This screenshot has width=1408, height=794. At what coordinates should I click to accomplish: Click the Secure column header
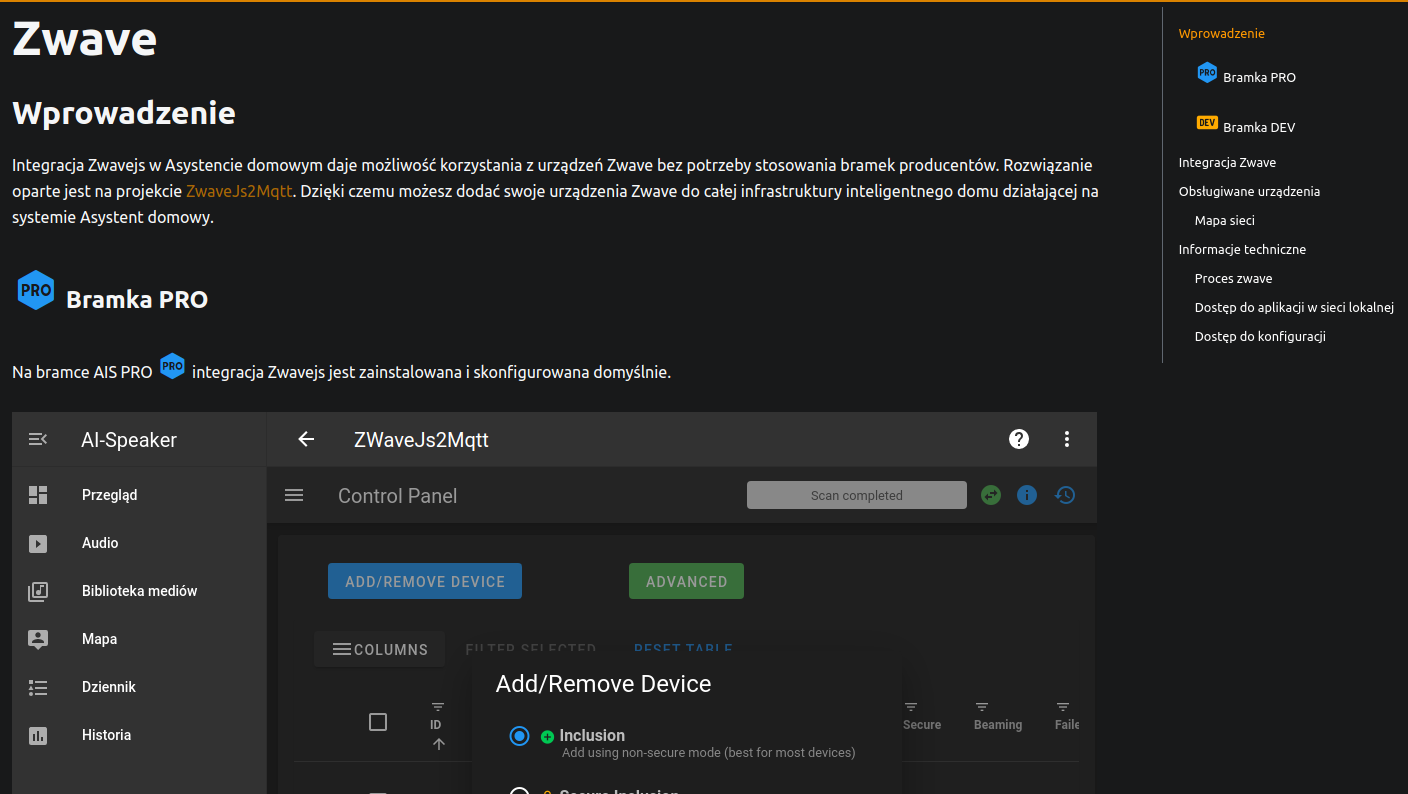tap(922, 725)
